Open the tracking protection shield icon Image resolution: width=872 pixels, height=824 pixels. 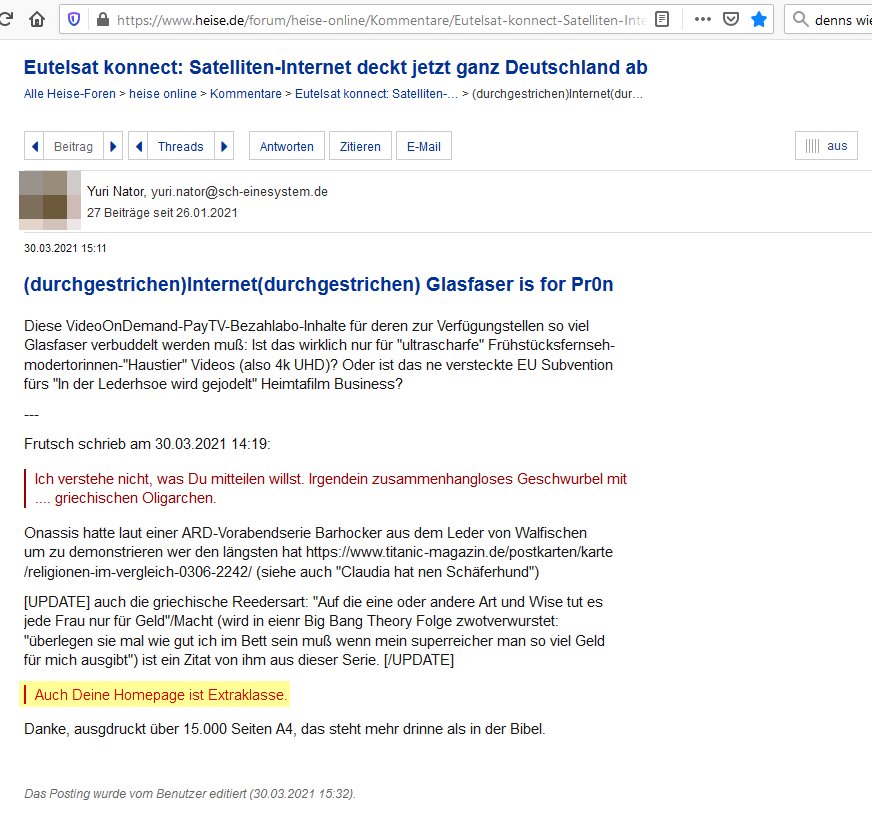pyautogui.click(x=74, y=19)
